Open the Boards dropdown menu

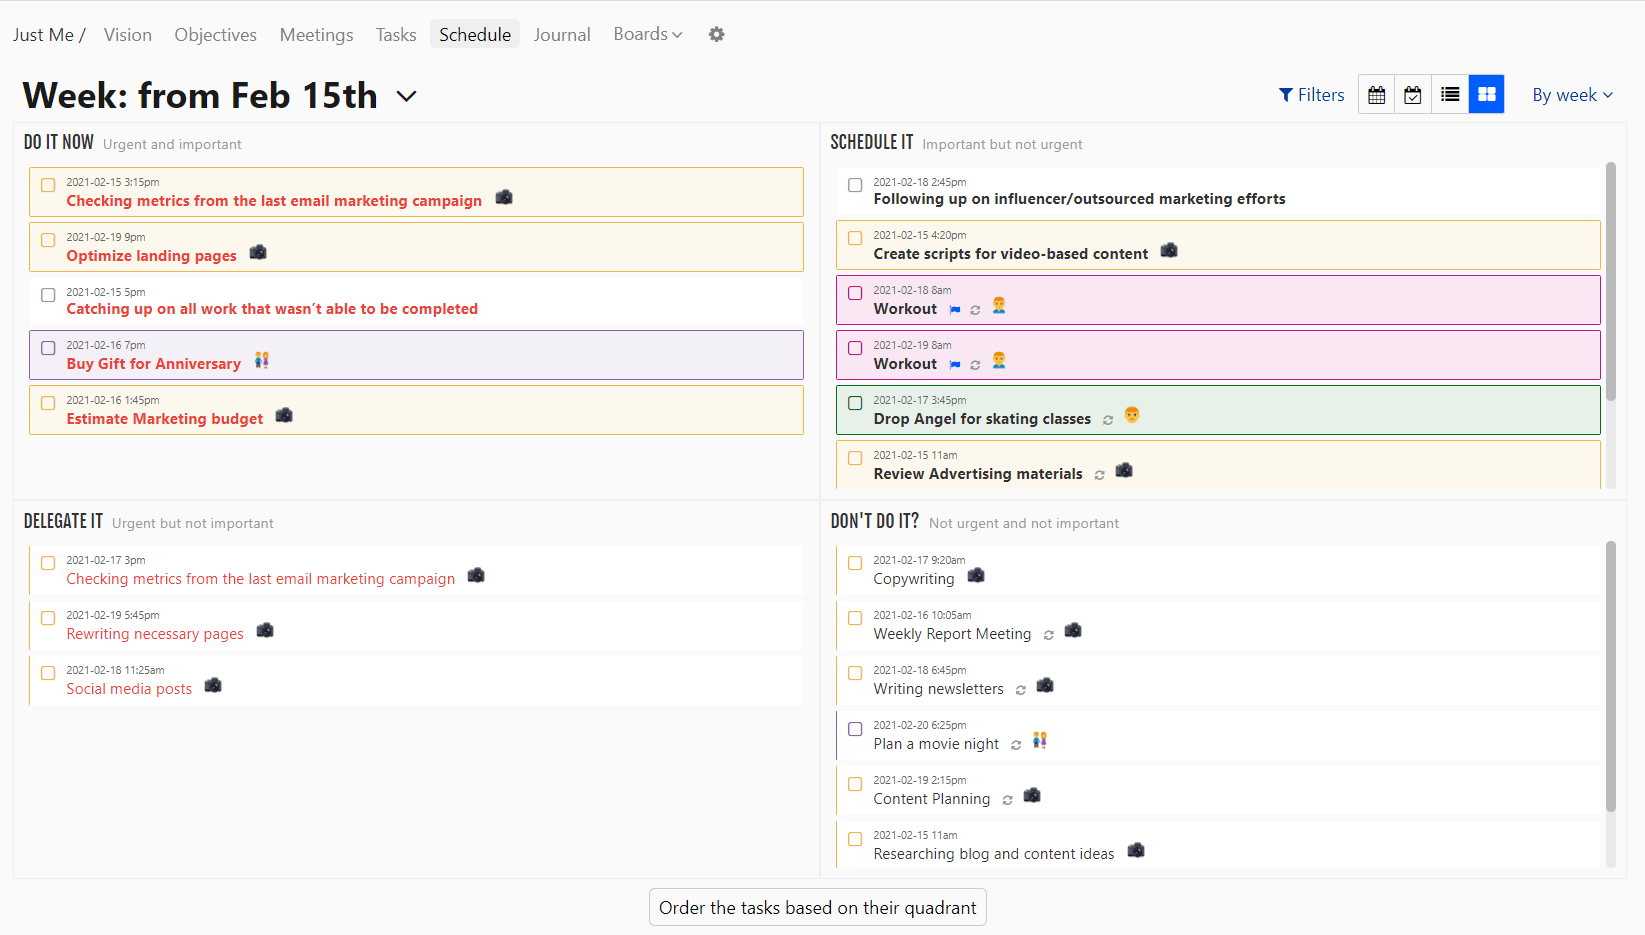[647, 34]
